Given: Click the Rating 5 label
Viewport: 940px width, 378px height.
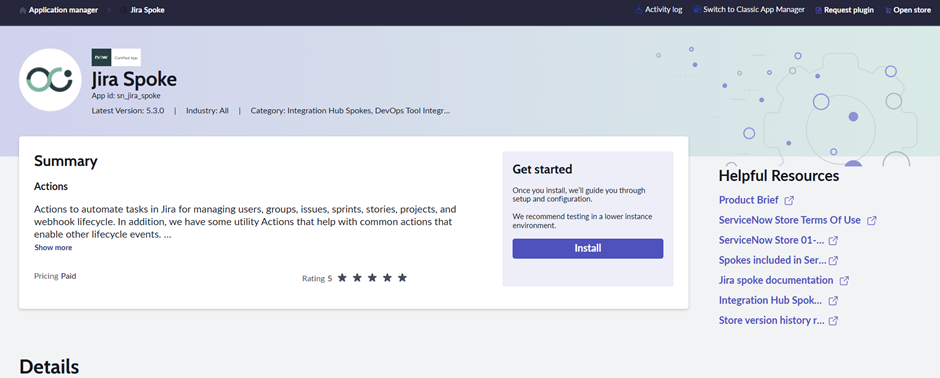Looking at the screenshot, I should (x=317, y=279).
